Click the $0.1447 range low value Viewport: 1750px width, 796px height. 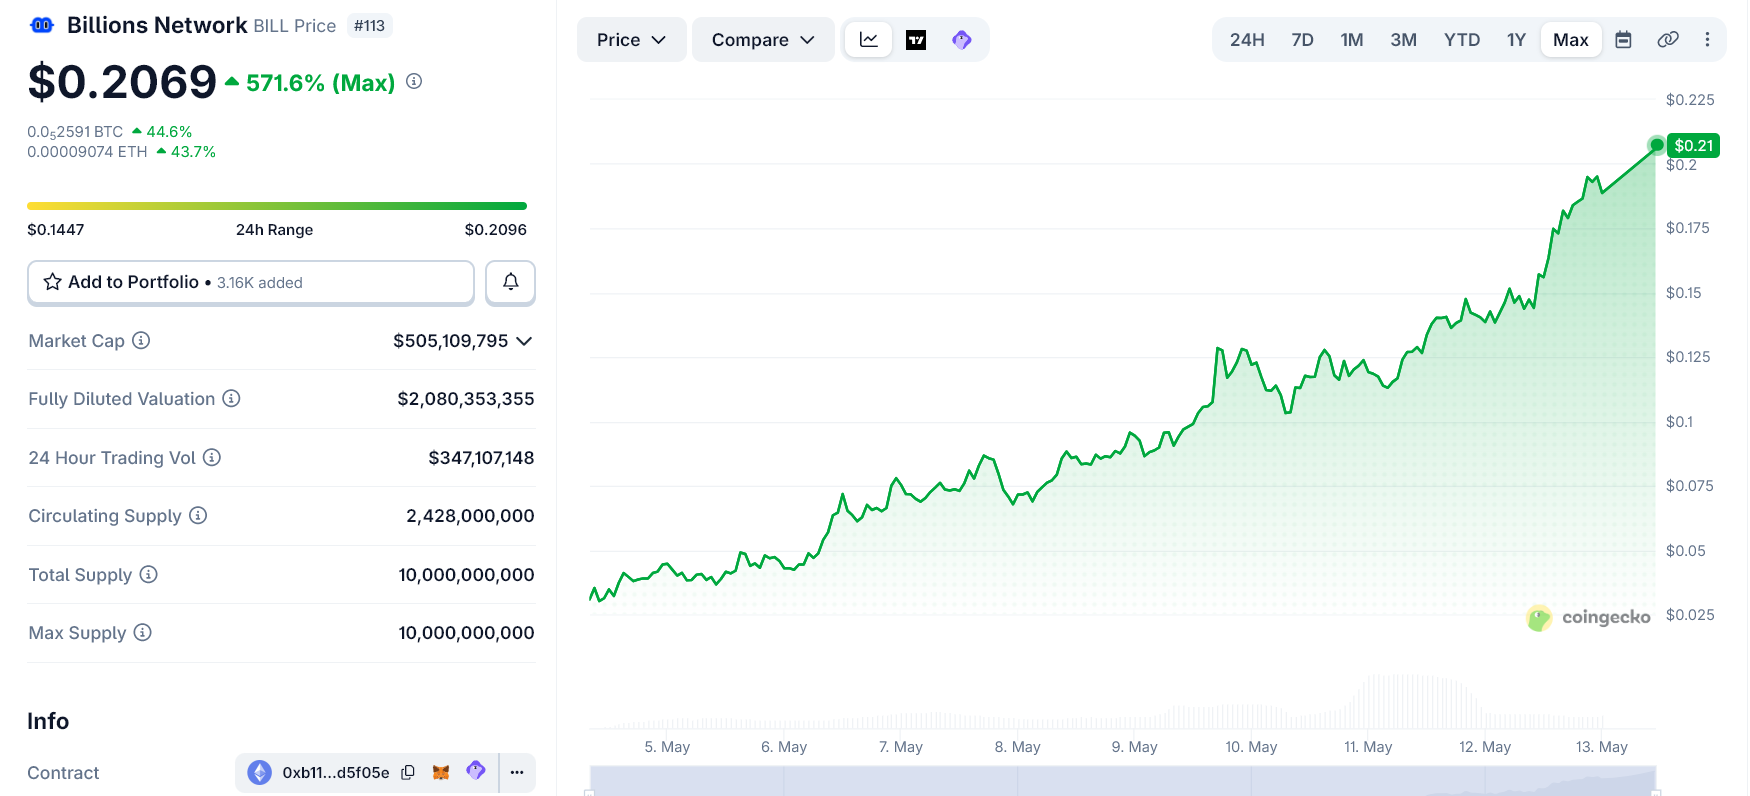click(x=56, y=230)
